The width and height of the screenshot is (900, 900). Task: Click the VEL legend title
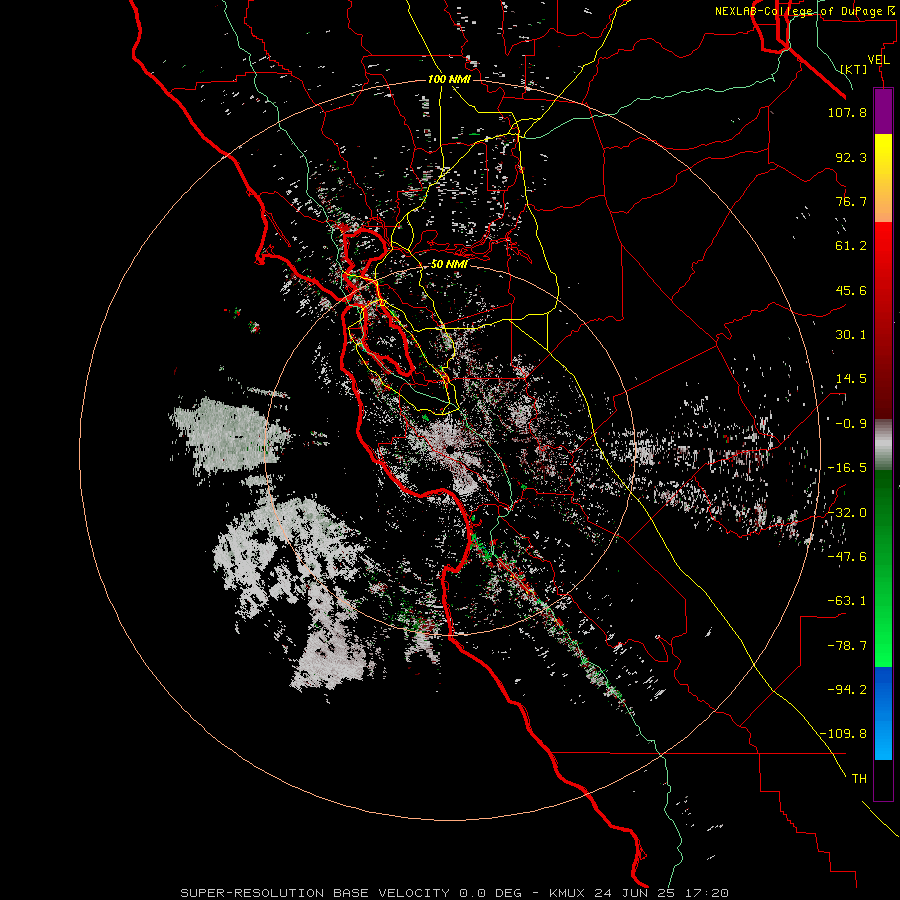tap(878, 60)
